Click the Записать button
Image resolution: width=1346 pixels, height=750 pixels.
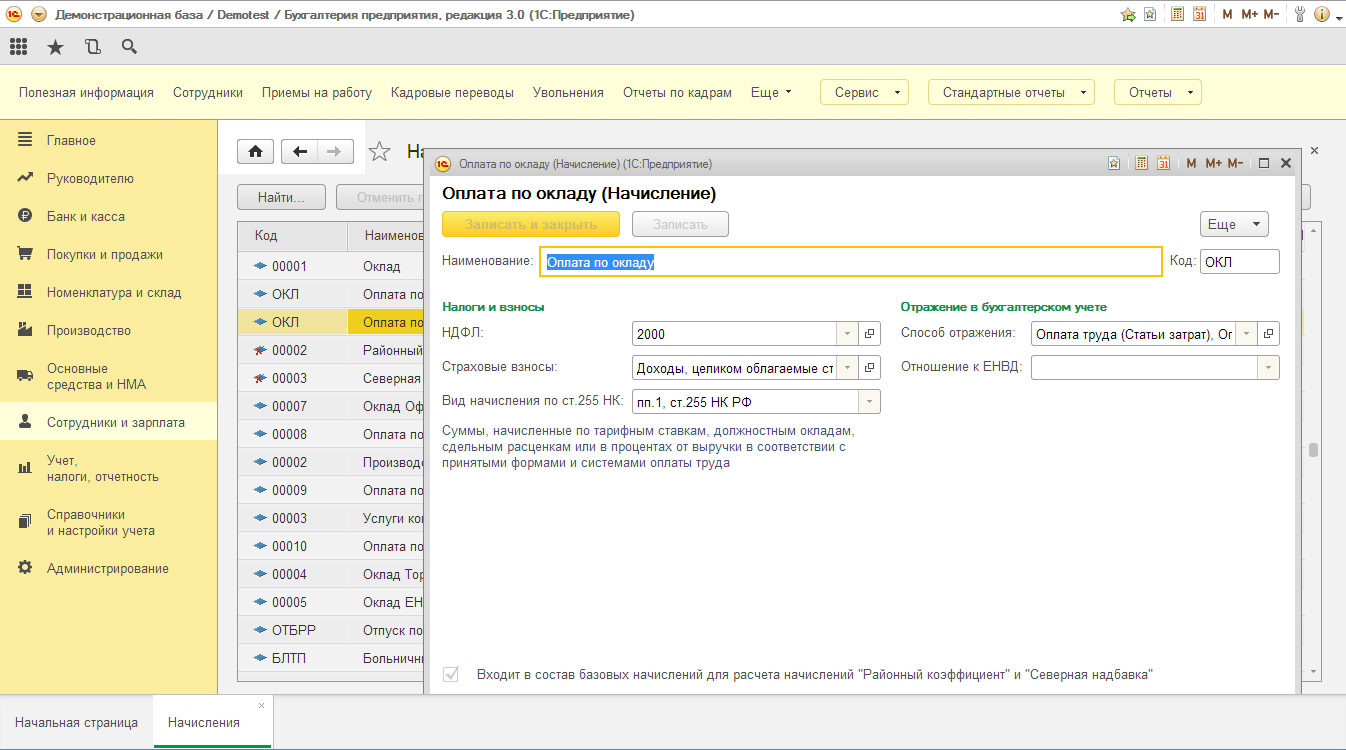pyautogui.click(x=680, y=224)
